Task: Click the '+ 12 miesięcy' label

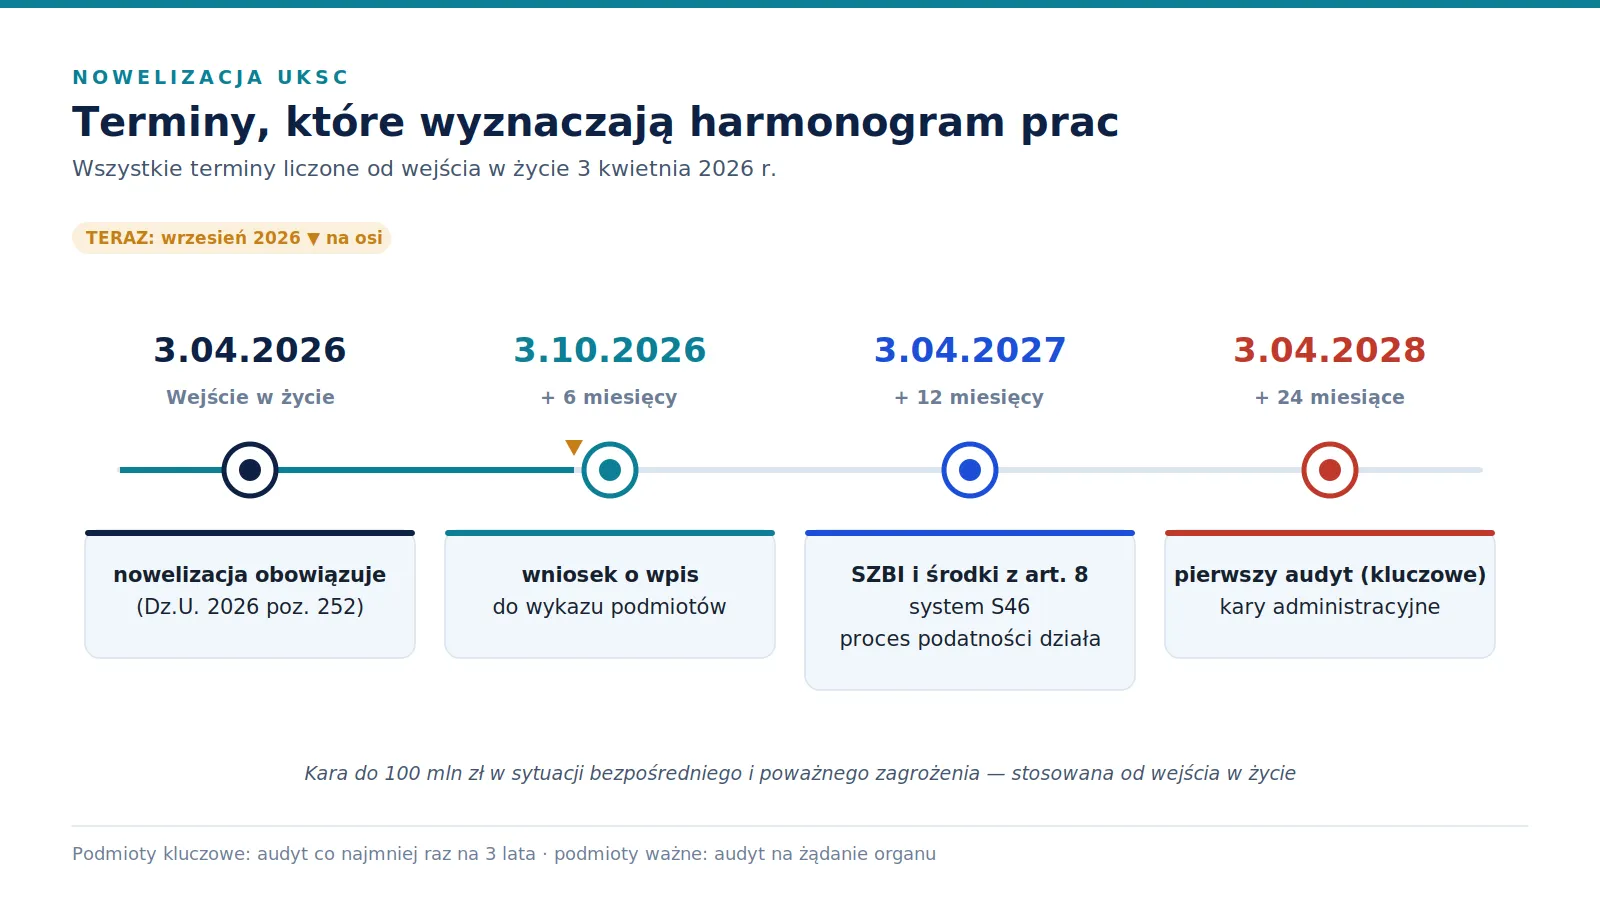Action: [x=969, y=397]
